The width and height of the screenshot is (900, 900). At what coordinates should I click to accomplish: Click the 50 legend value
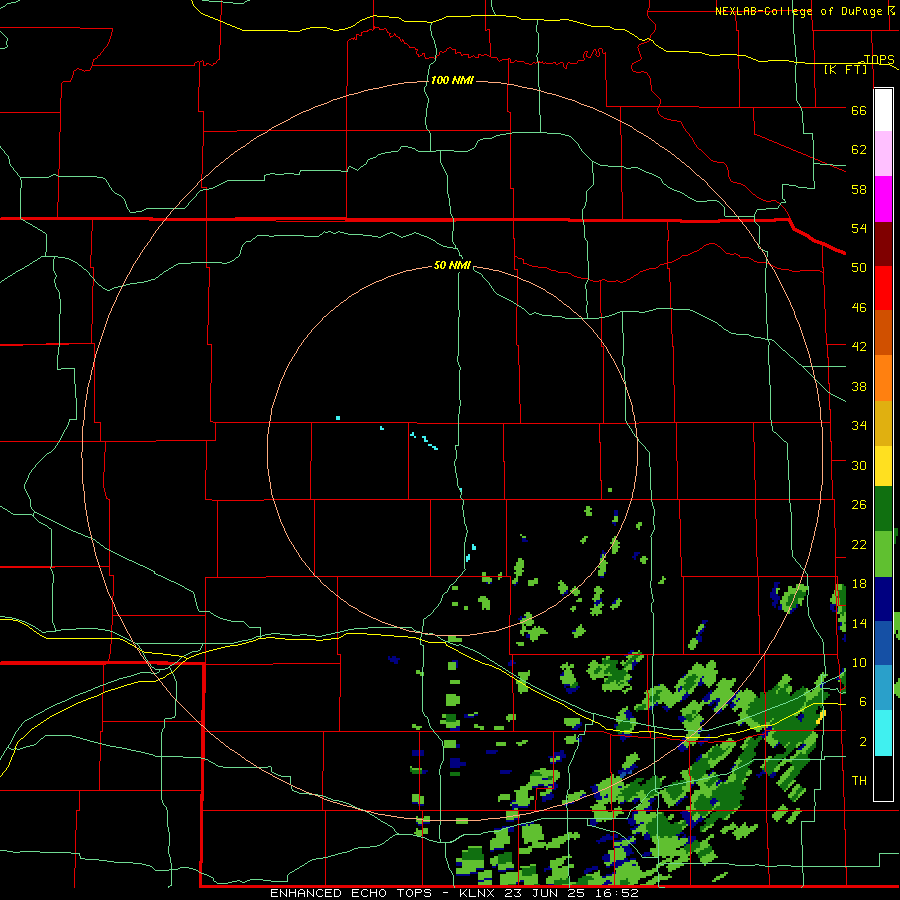[859, 267]
